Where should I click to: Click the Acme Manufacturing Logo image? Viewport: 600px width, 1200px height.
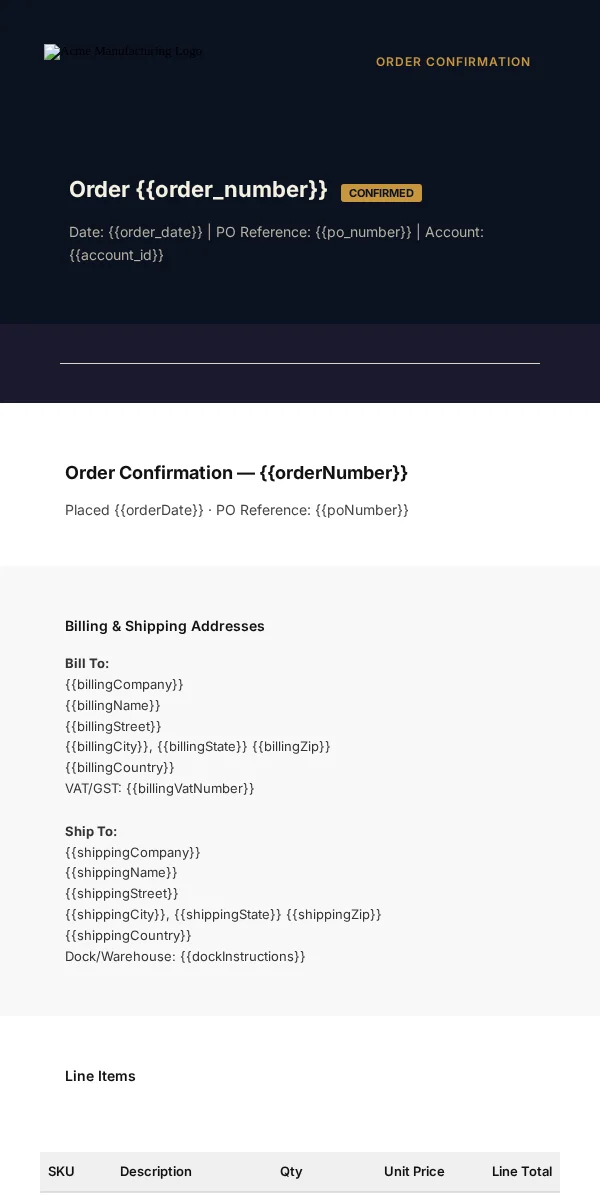(123, 52)
